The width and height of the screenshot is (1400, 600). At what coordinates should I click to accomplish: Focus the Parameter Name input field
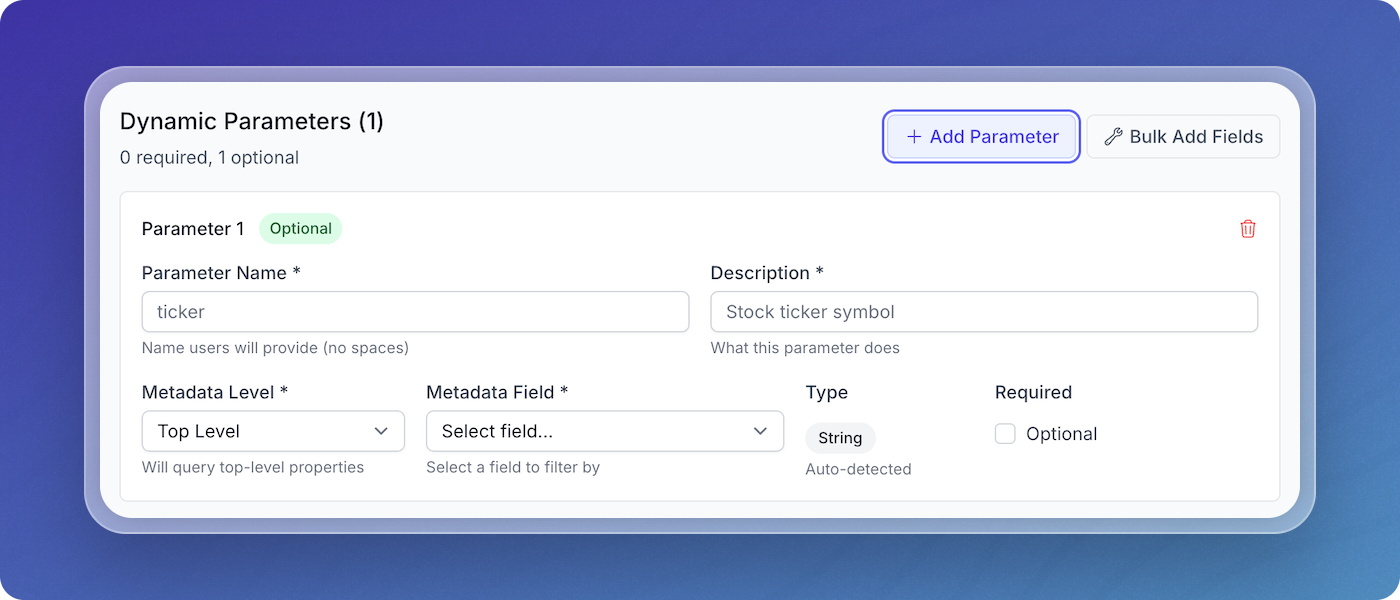(x=415, y=312)
